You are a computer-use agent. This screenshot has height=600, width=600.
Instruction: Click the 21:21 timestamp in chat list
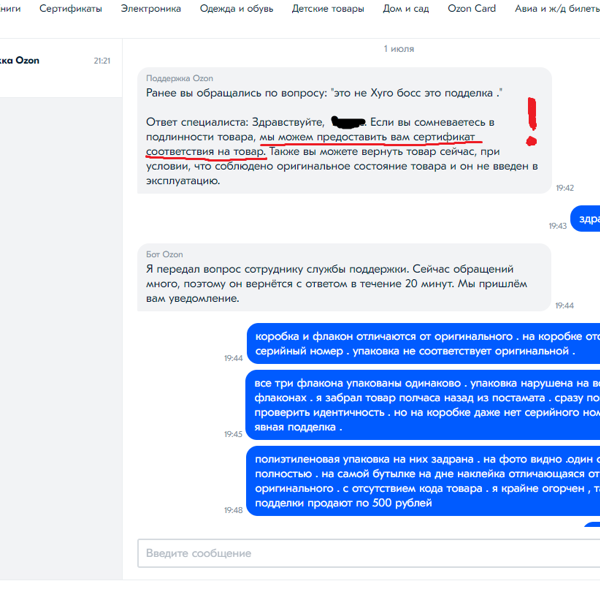click(x=102, y=61)
